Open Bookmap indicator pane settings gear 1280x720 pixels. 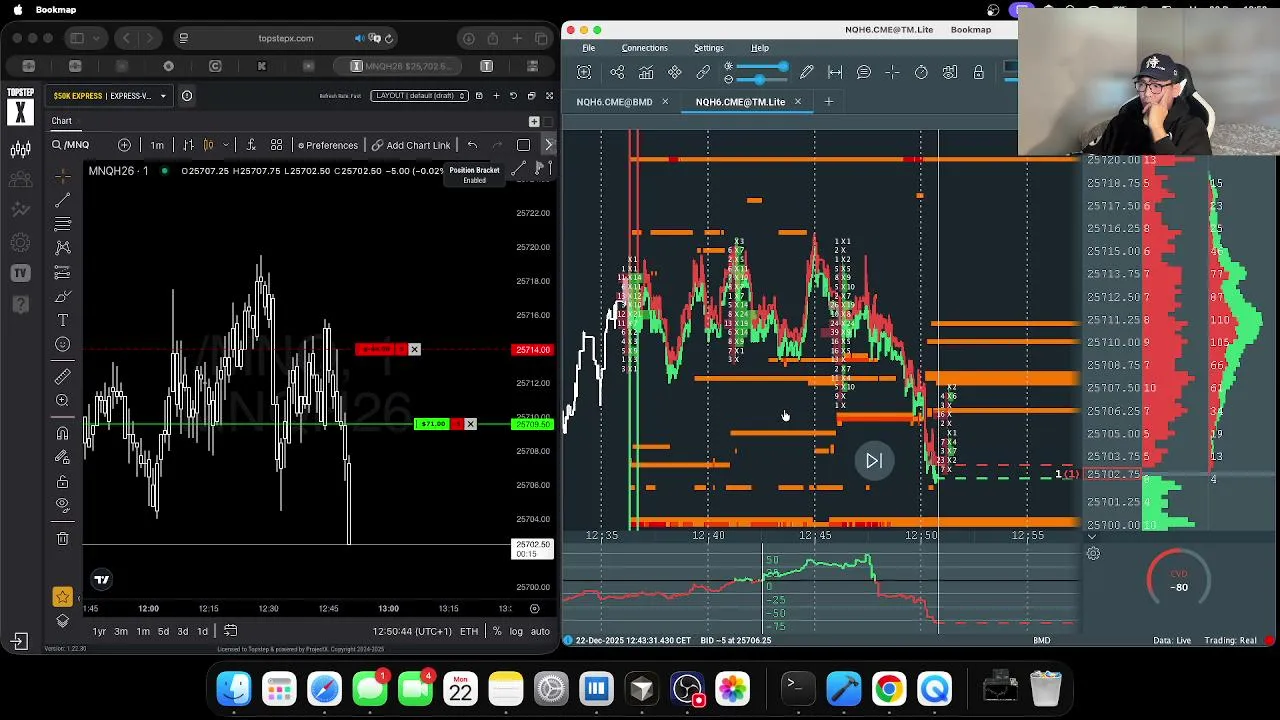1093,553
